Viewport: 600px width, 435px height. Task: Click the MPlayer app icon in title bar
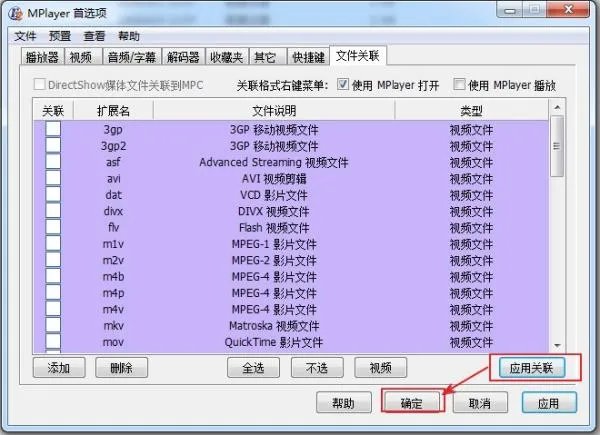tap(15, 13)
